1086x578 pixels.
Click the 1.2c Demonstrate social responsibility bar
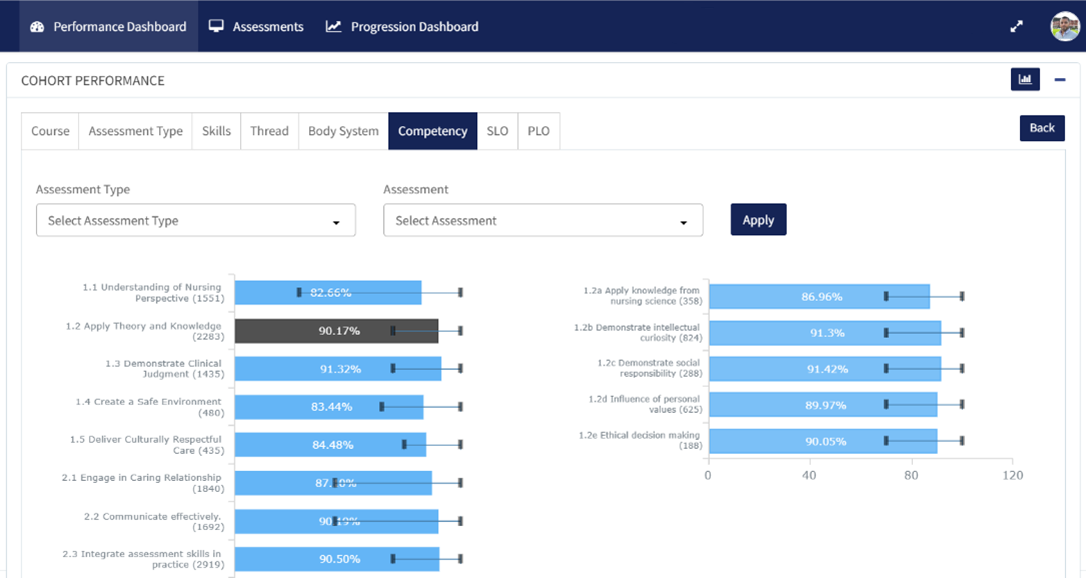tap(824, 369)
